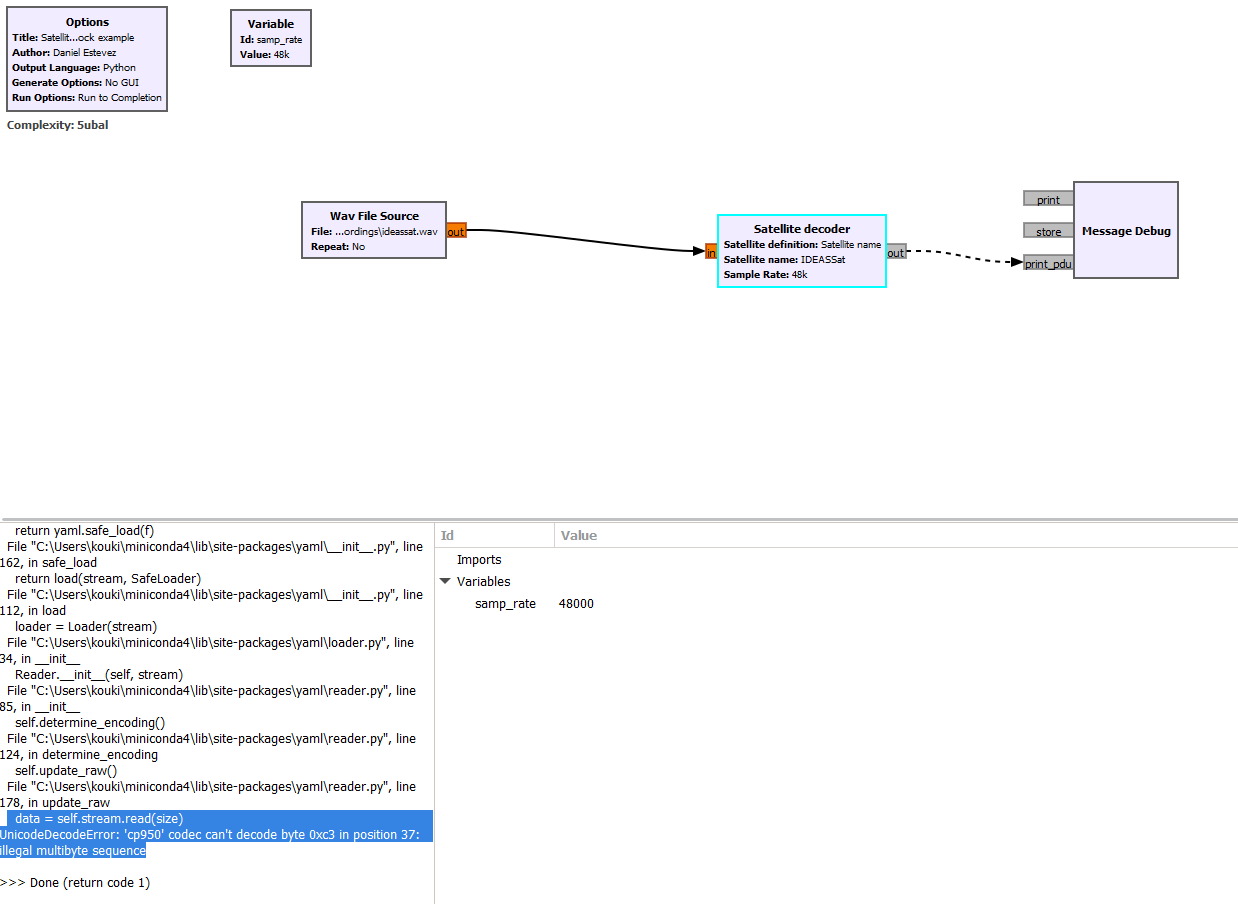Click the 'Satellite definition: Satellite name' text
1238x904 pixels.
pos(802,244)
